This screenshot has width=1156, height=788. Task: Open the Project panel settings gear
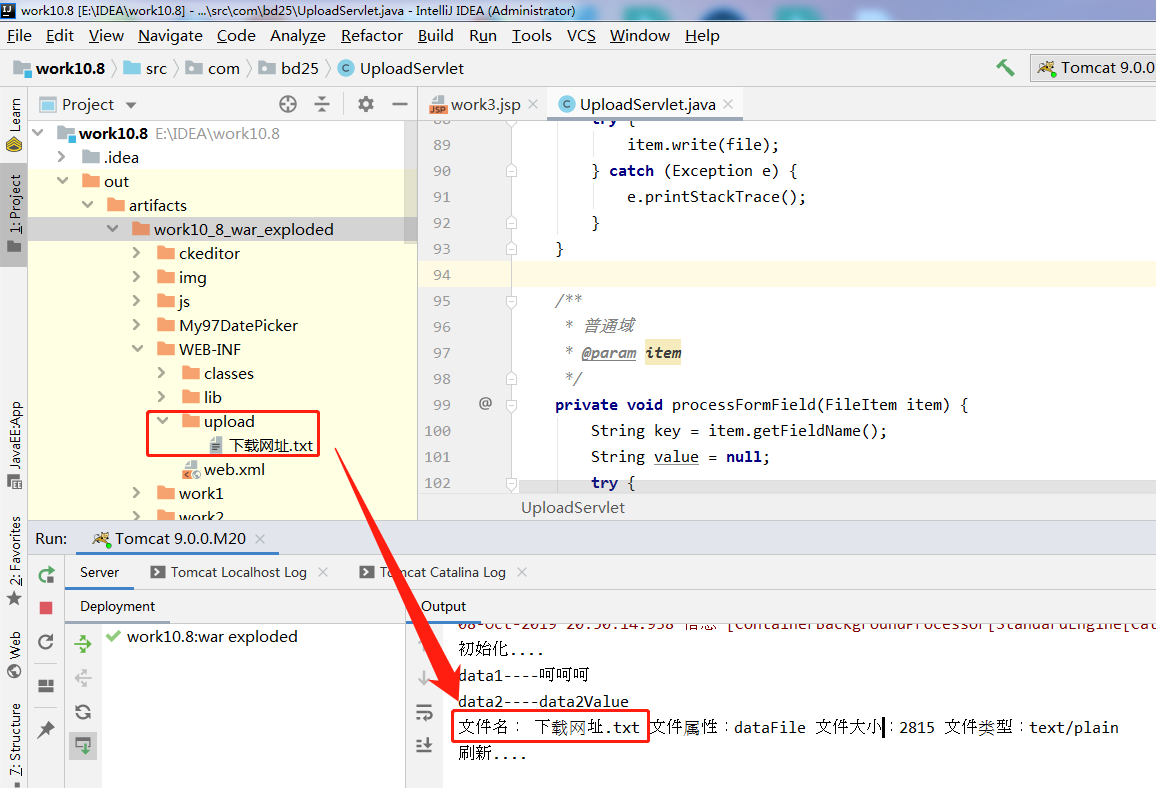[366, 104]
